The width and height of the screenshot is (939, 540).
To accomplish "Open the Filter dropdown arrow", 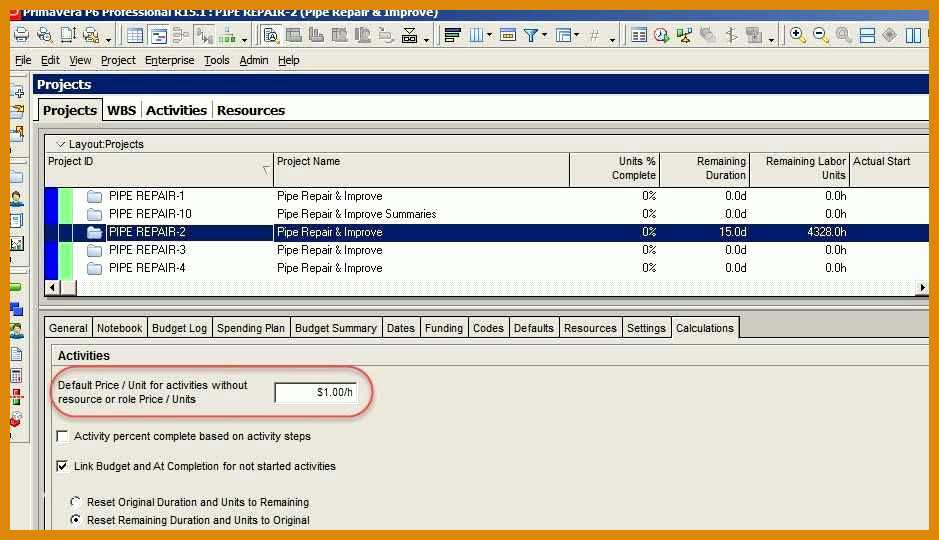I will (544, 35).
